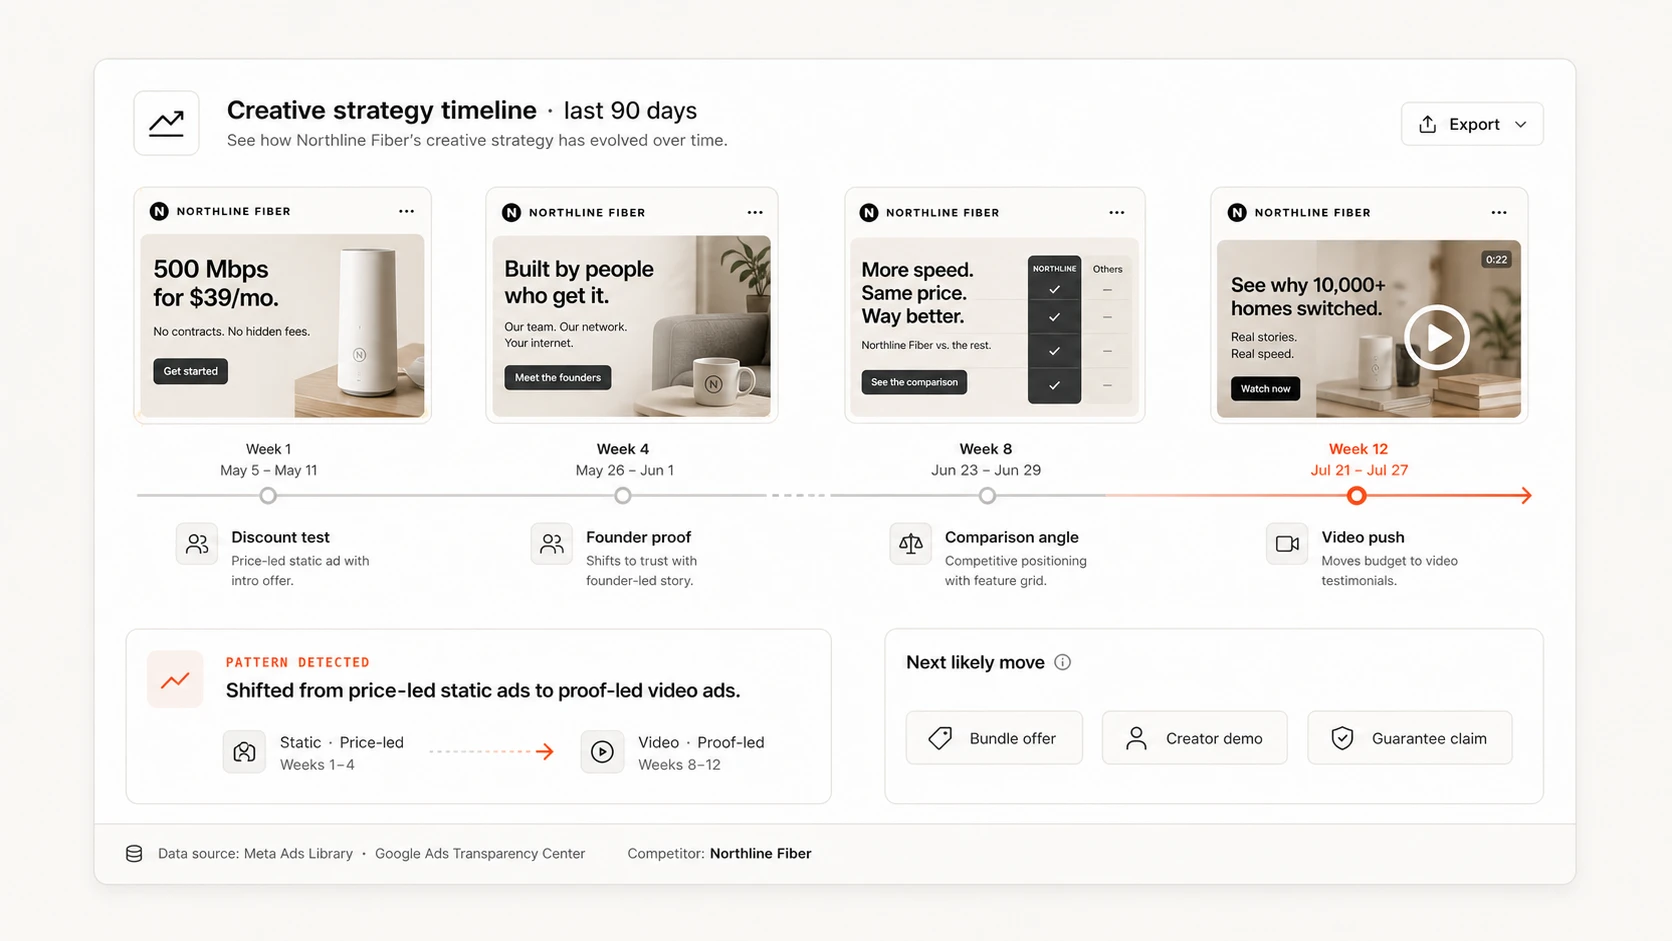Select the Creator demo option

(1195, 738)
